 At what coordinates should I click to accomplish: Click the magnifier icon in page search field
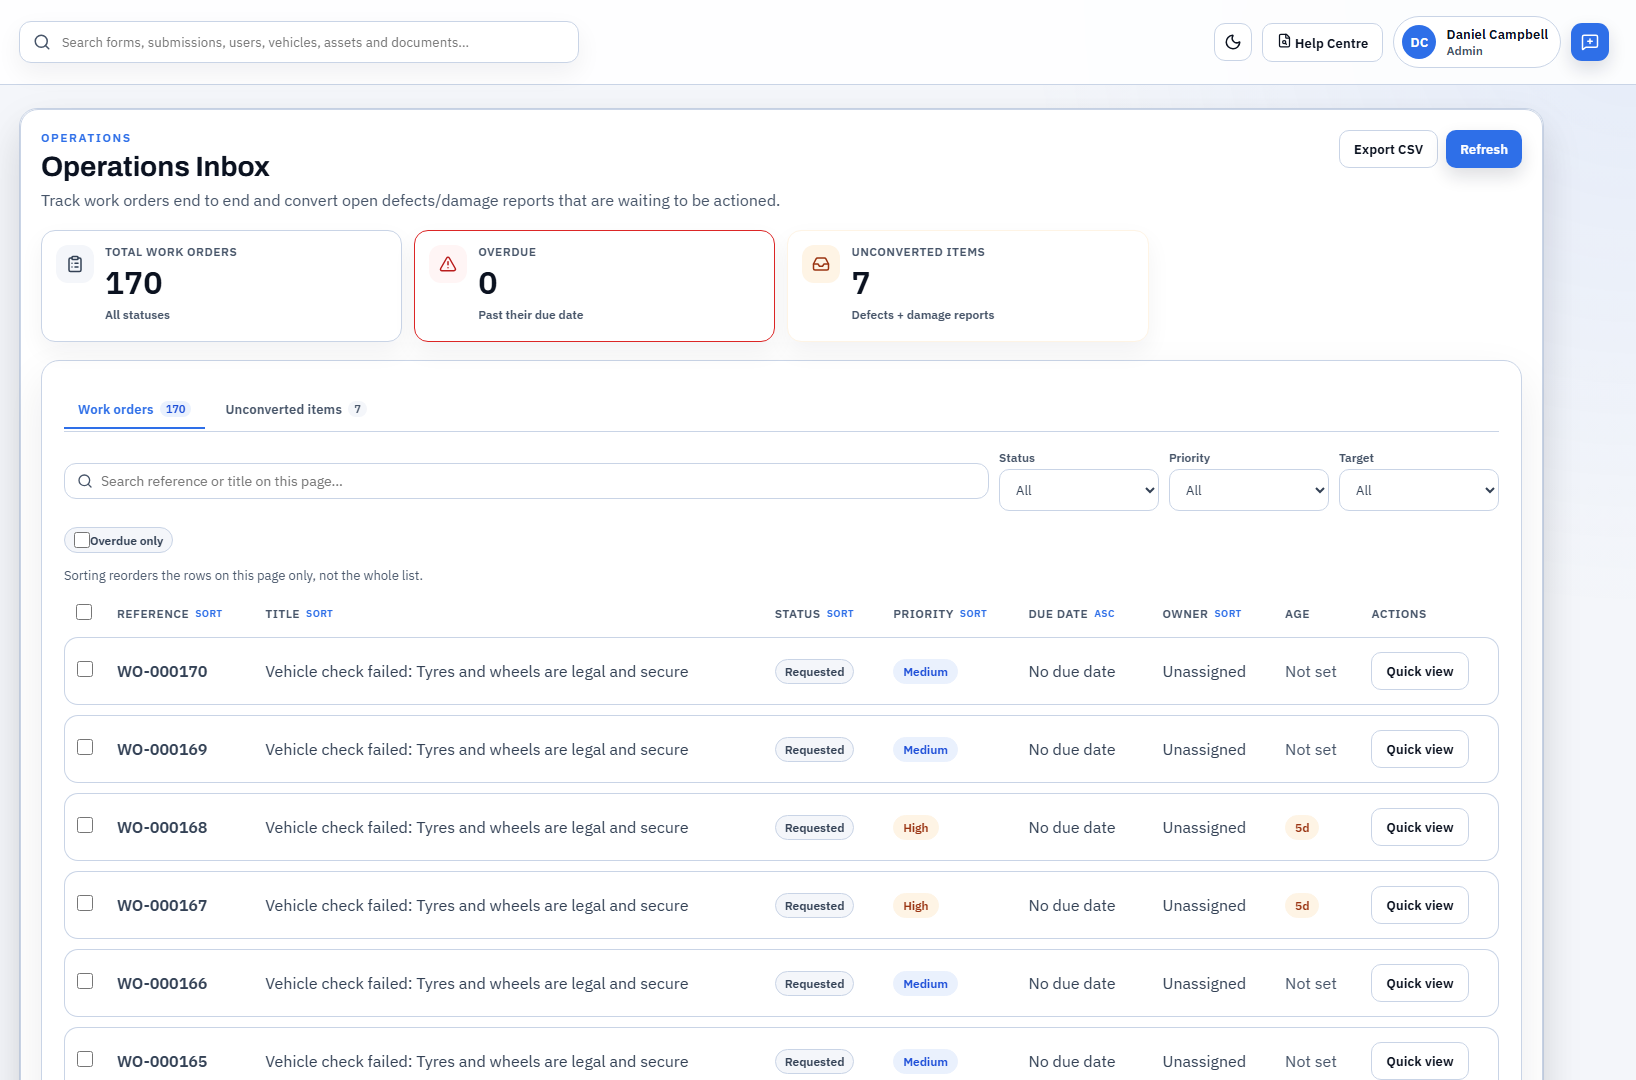pyautogui.click(x=85, y=481)
